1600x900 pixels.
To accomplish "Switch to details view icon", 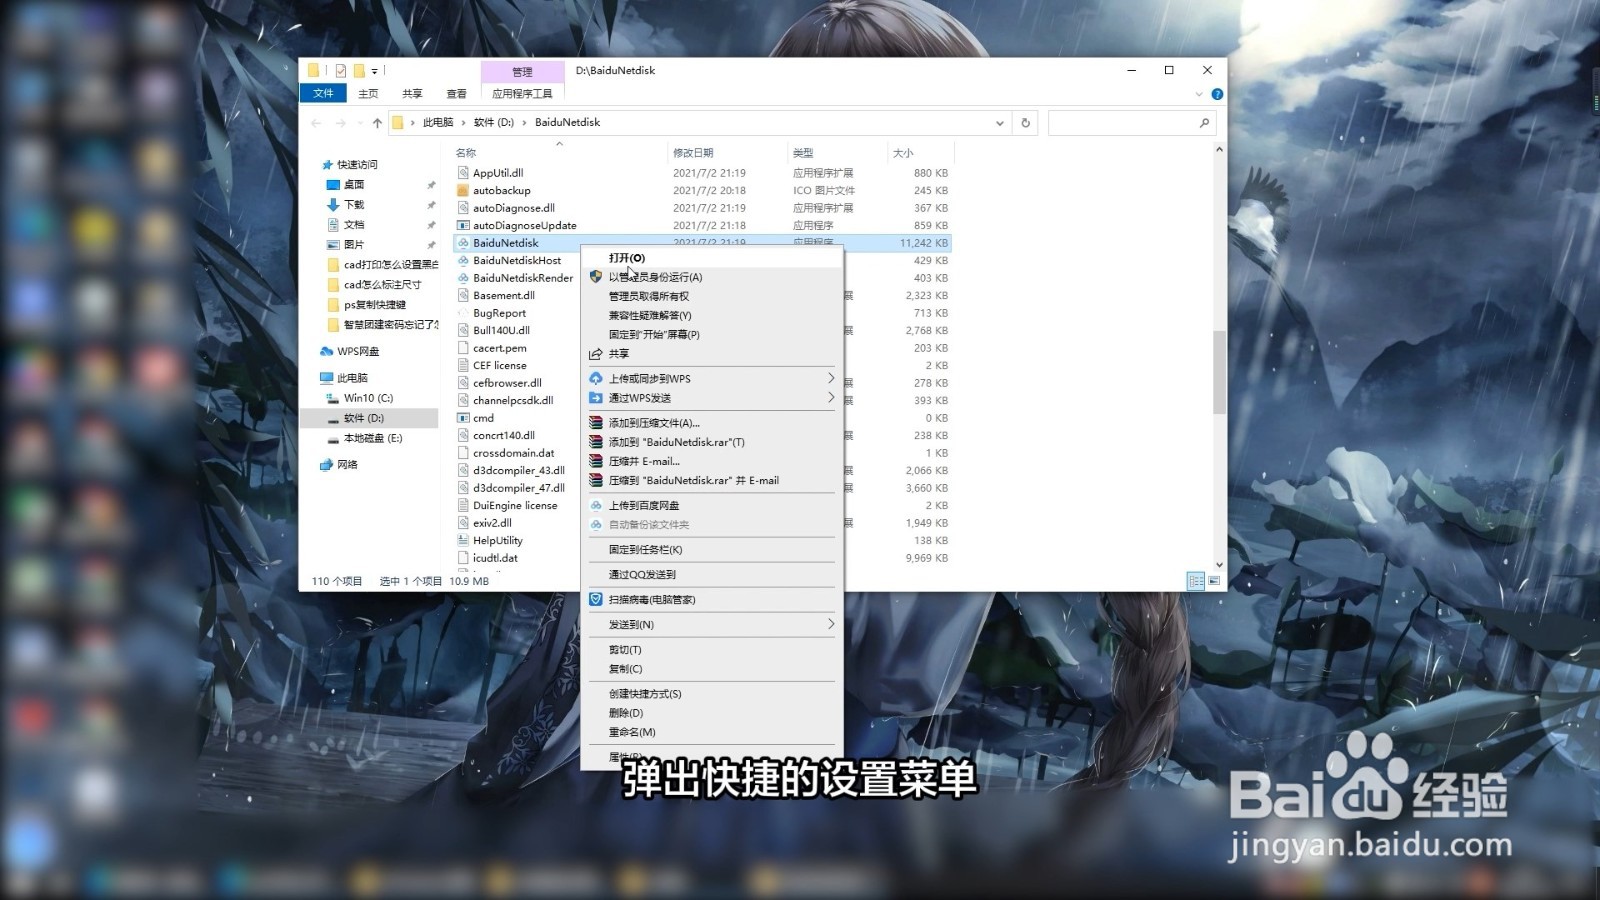I will (1195, 581).
